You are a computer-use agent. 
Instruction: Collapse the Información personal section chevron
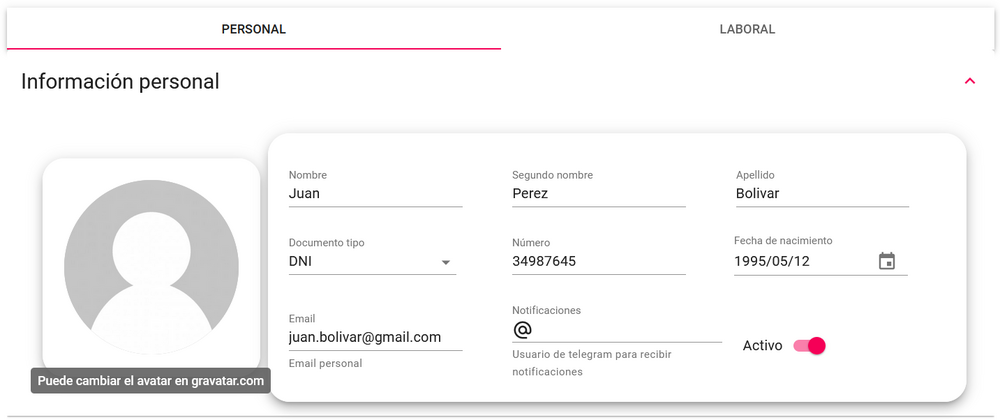pos(969,81)
